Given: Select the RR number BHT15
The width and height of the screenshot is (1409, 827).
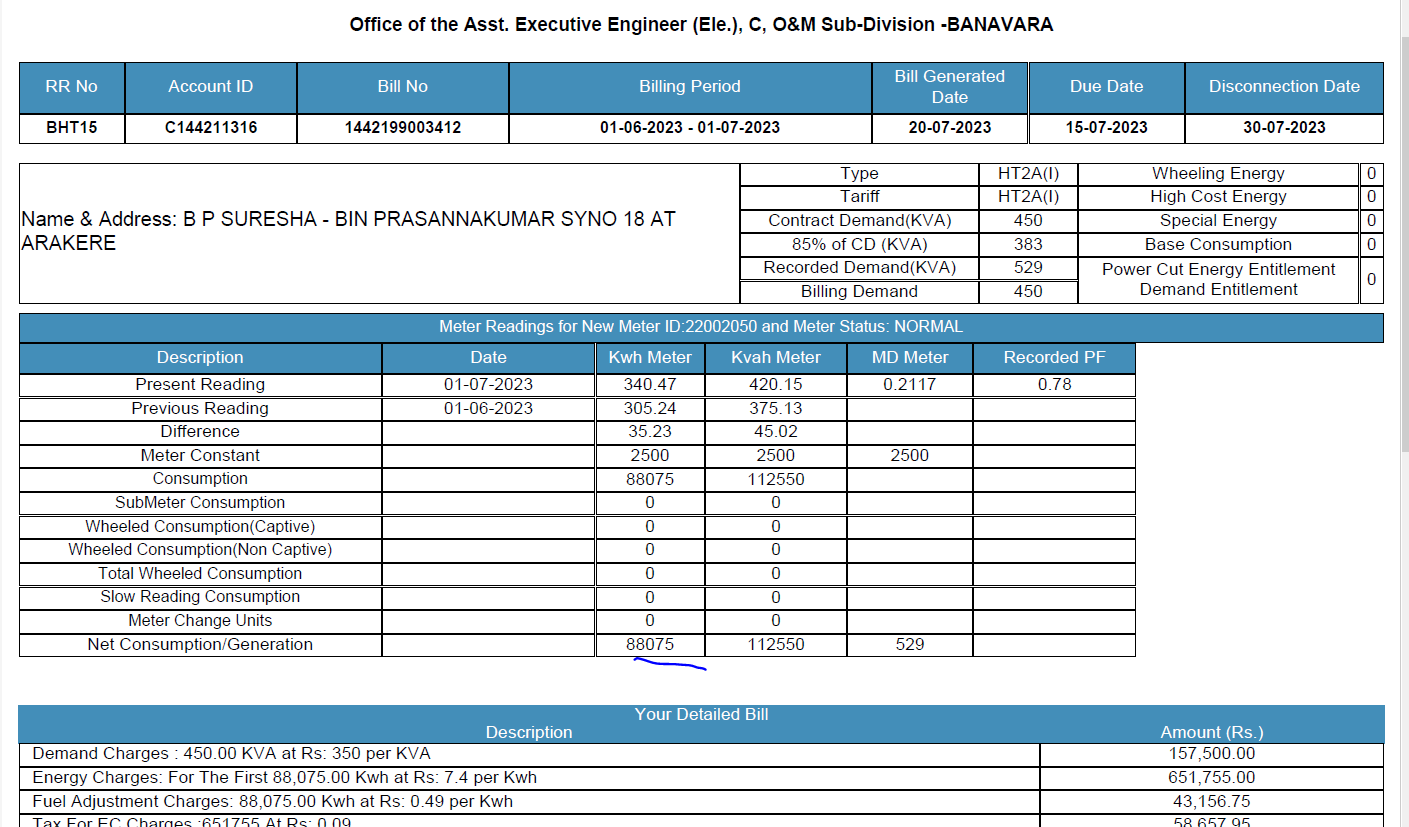Looking at the screenshot, I should coord(72,128).
